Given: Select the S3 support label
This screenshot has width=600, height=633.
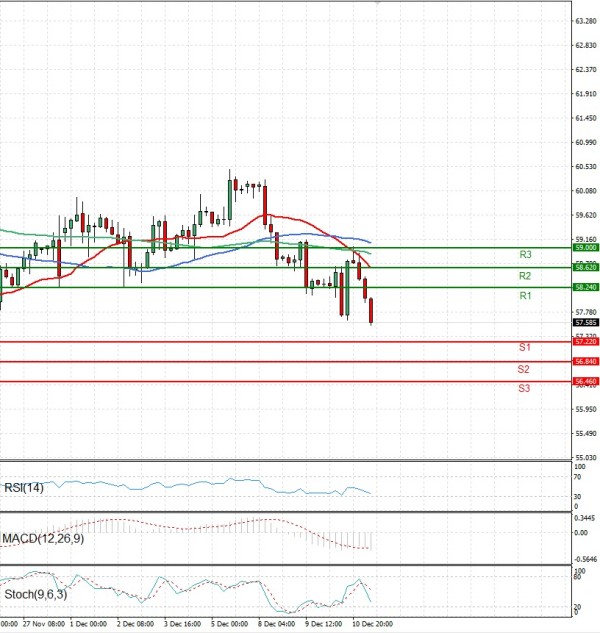Looking at the screenshot, I should click(524, 388).
